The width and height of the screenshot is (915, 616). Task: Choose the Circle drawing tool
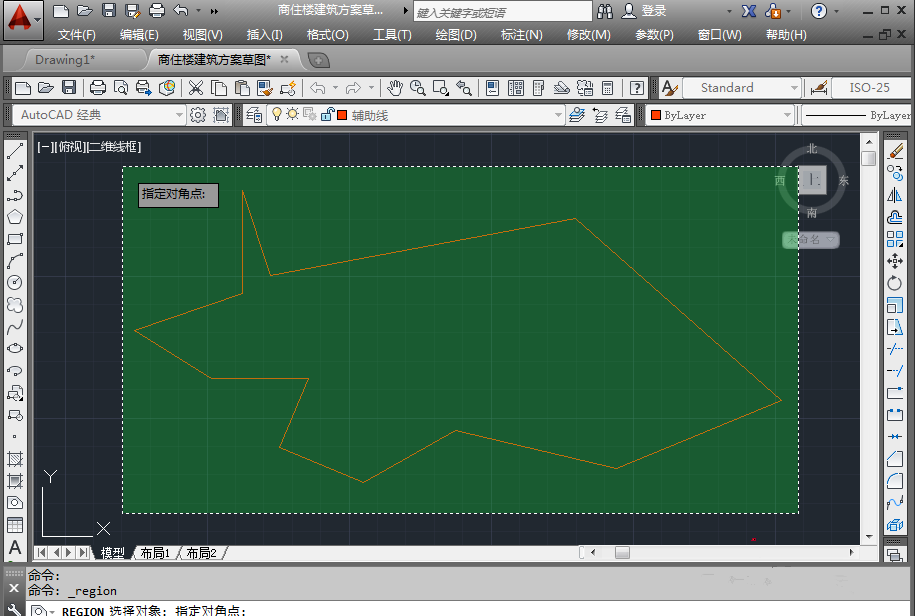[x=15, y=282]
